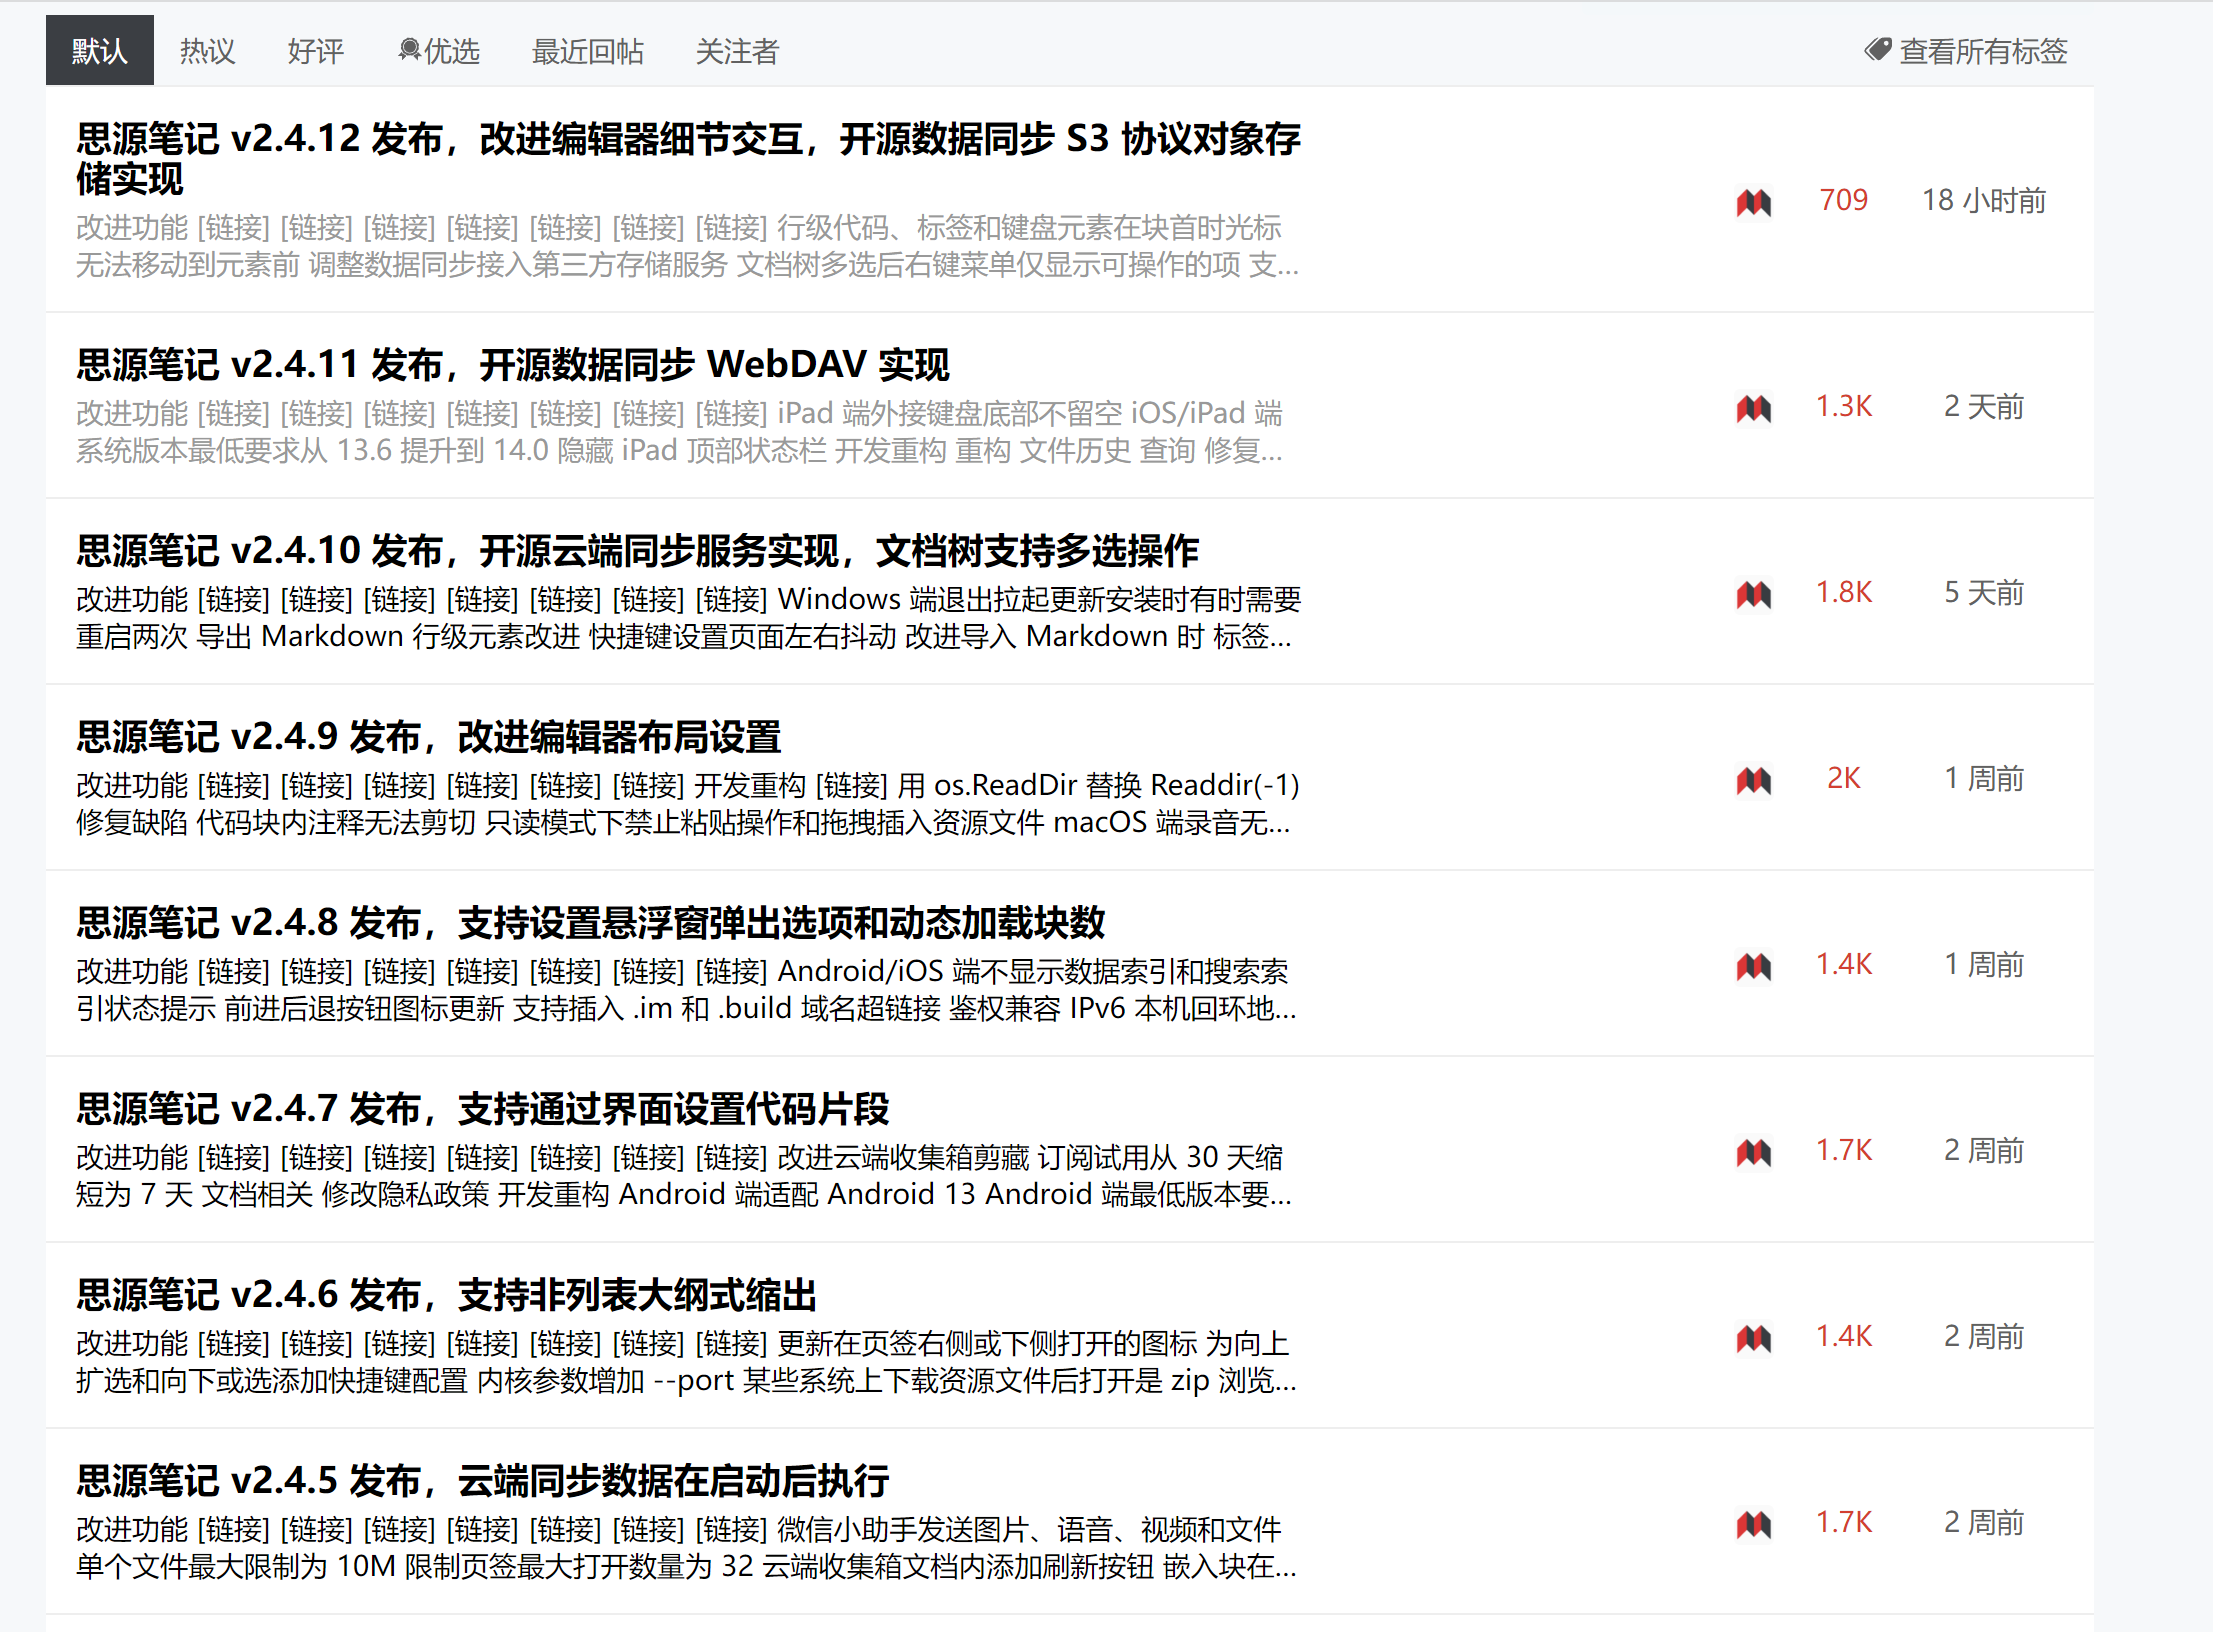This screenshot has height=1632, width=2213.
Task: Open post 思源笔记 v2.4.7 支持通过界面设置代码片段
Action: point(483,1109)
